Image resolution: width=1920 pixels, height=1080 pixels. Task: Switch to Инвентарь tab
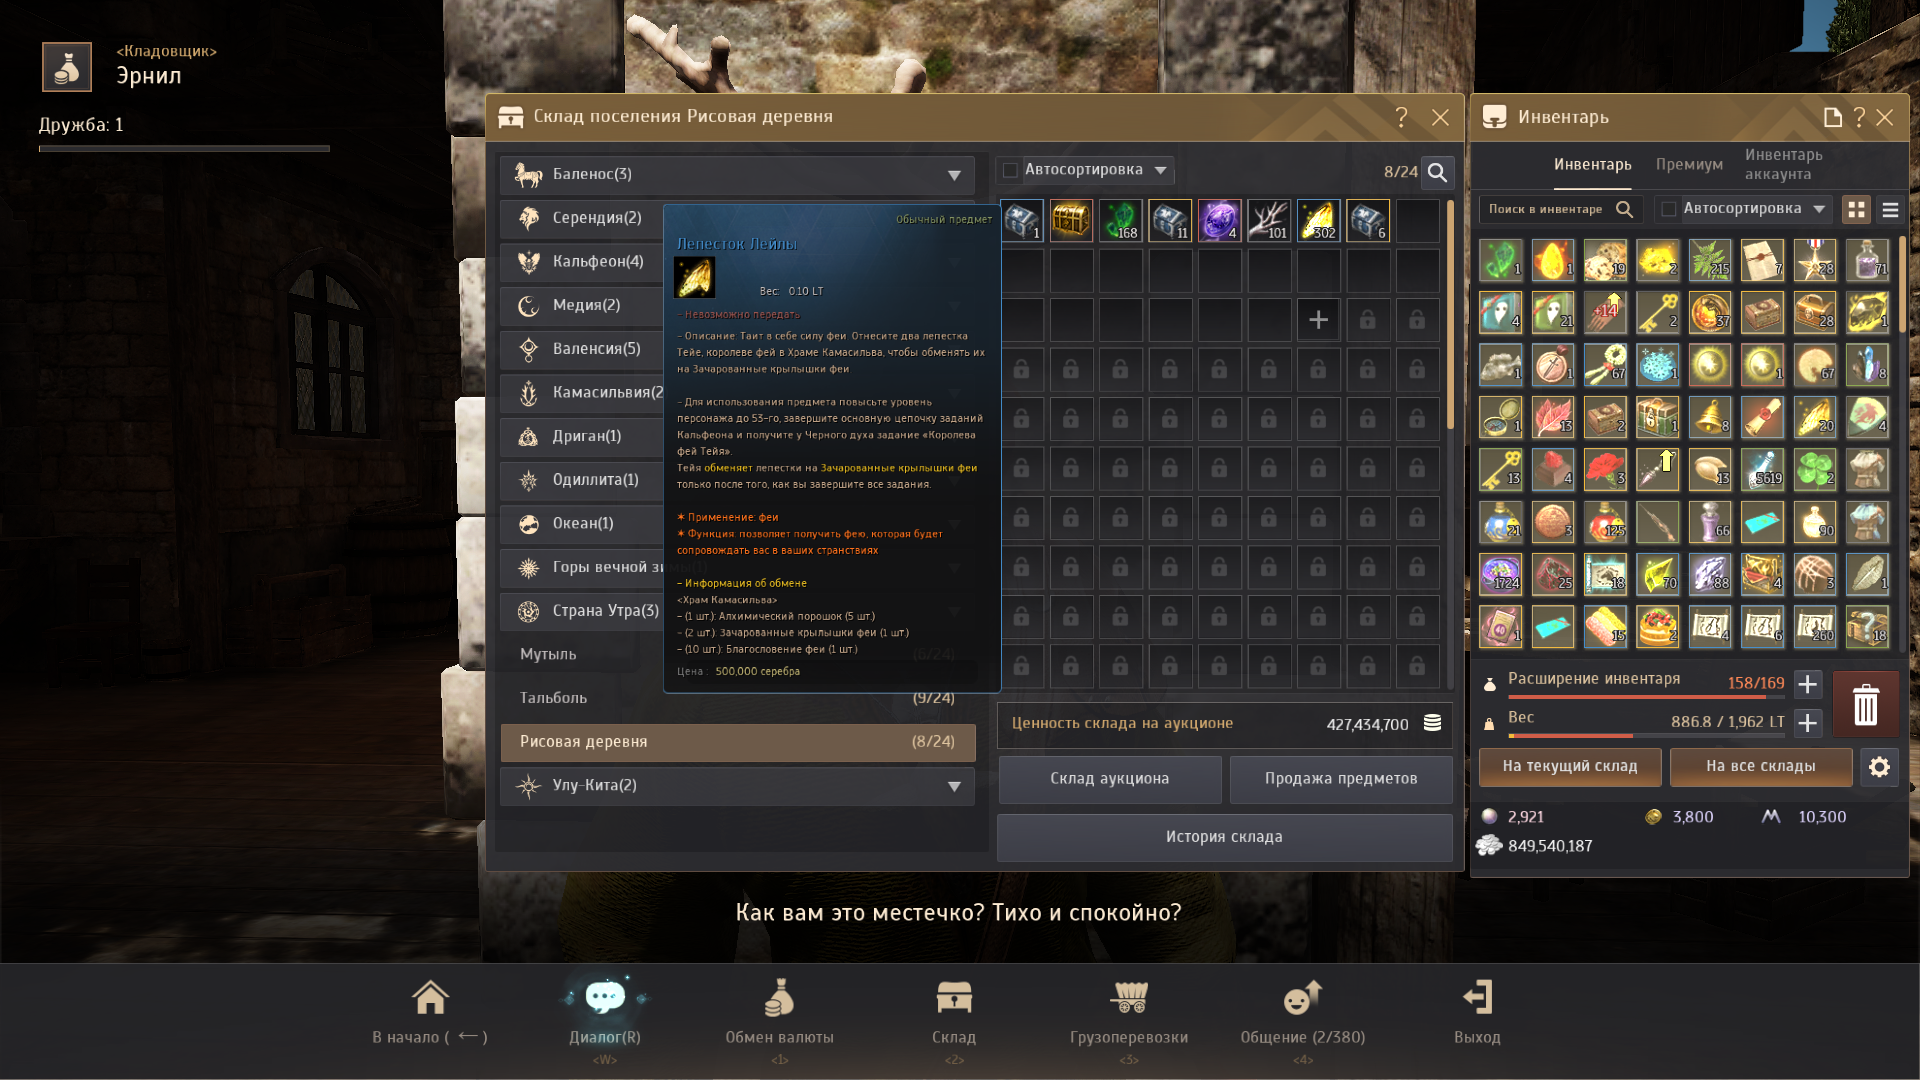coord(1592,165)
